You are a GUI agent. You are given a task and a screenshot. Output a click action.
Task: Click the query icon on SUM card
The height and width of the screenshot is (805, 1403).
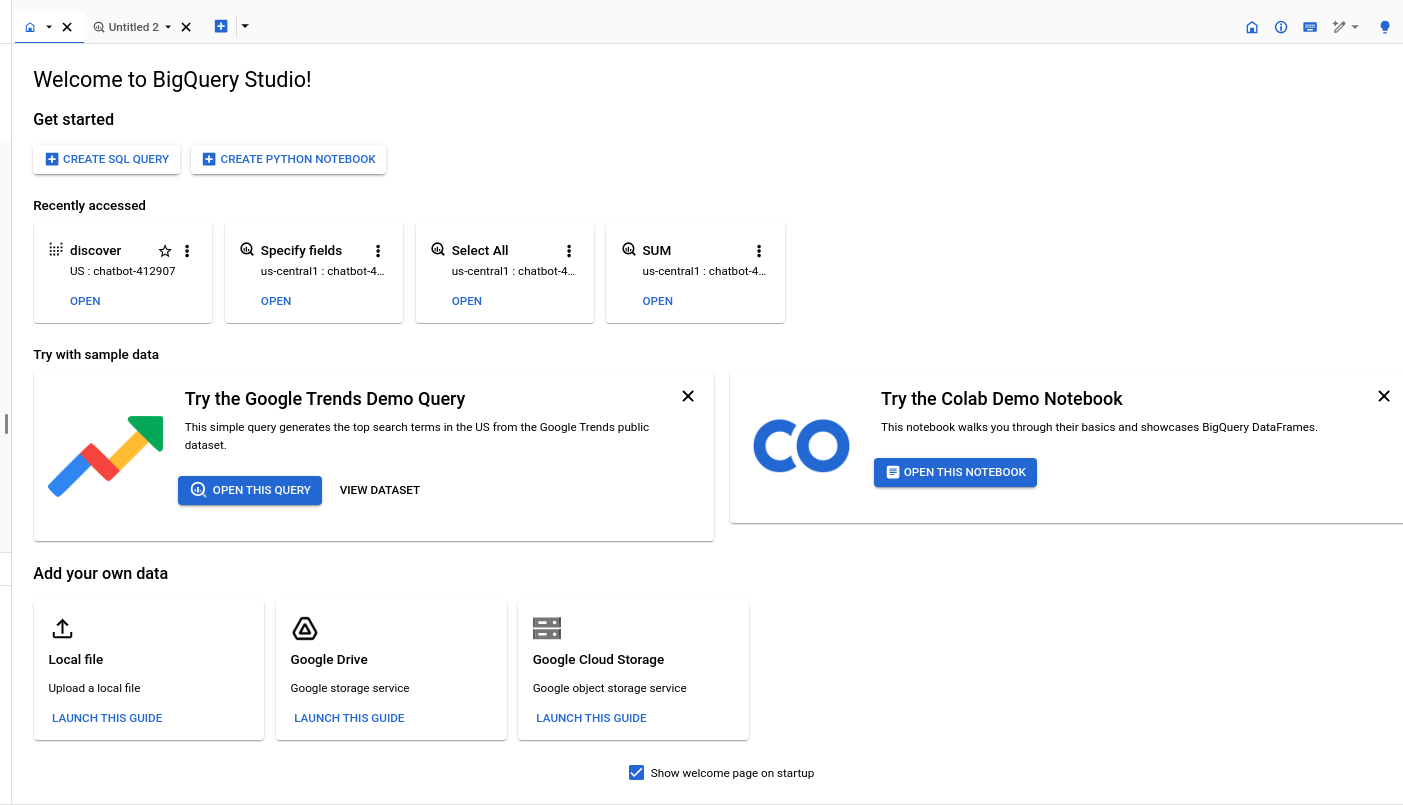click(x=629, y=249)
